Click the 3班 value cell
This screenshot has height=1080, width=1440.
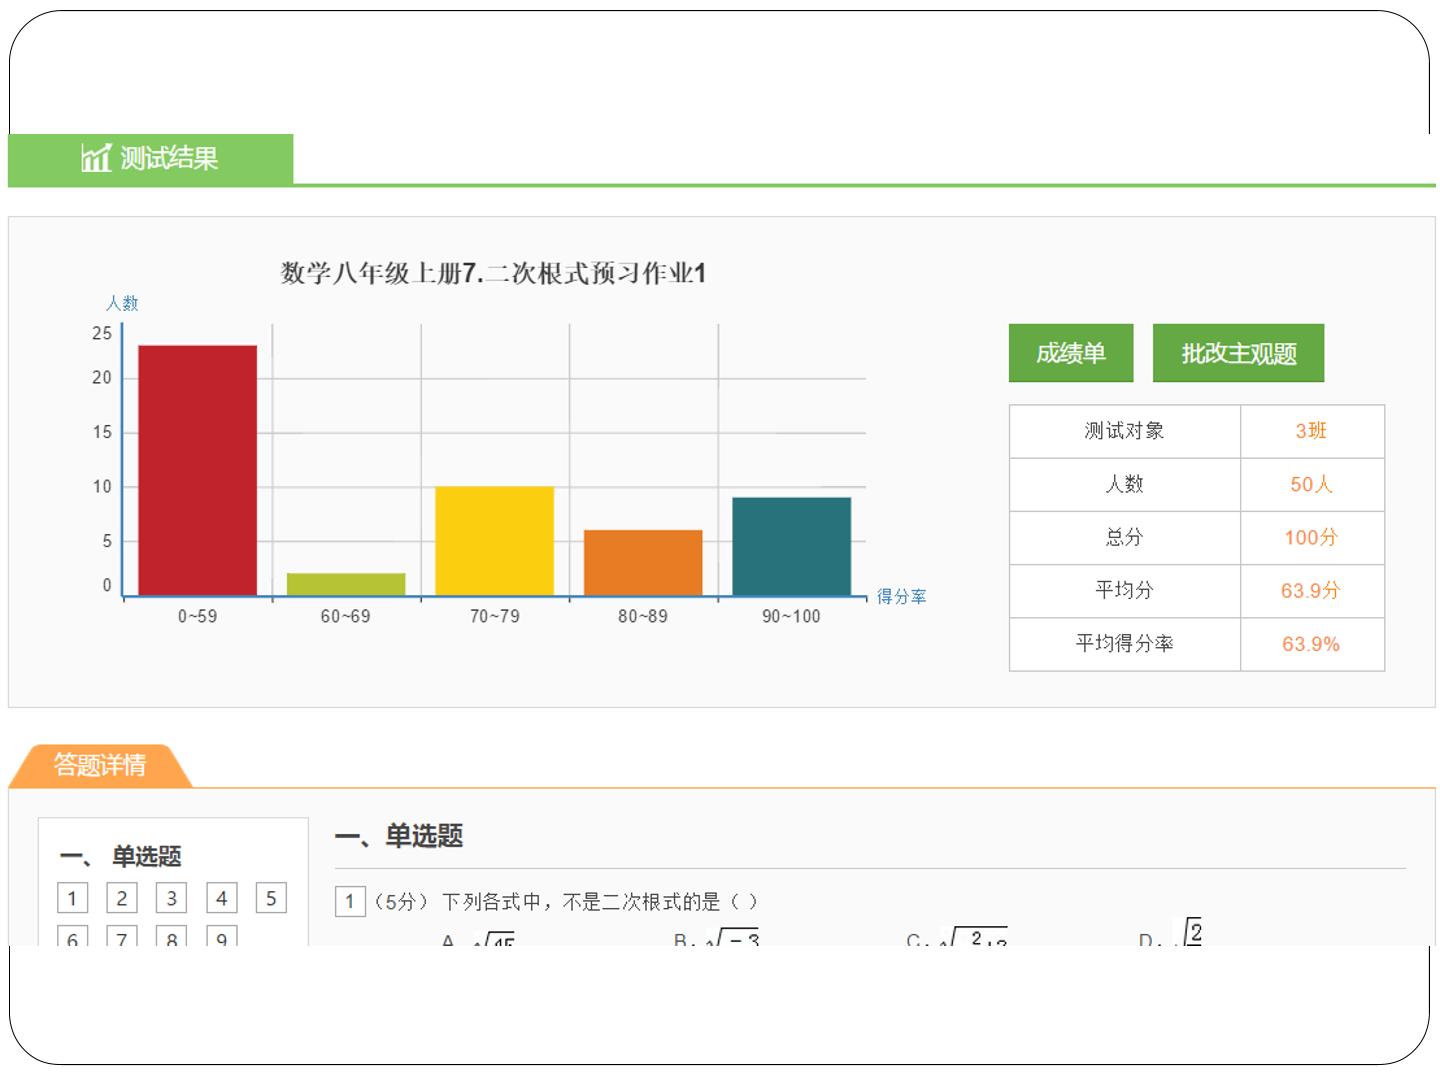[x=1312, y=431]
